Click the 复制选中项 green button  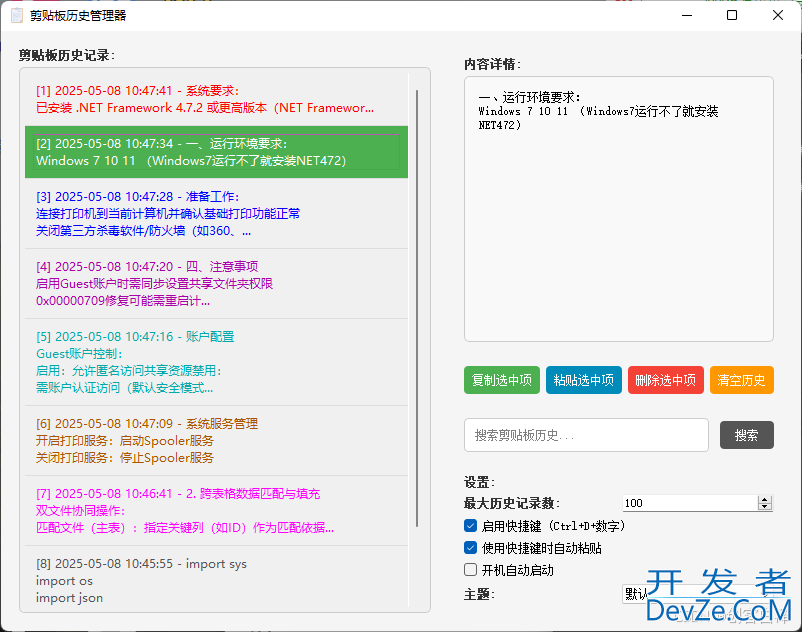click(502, 380)
